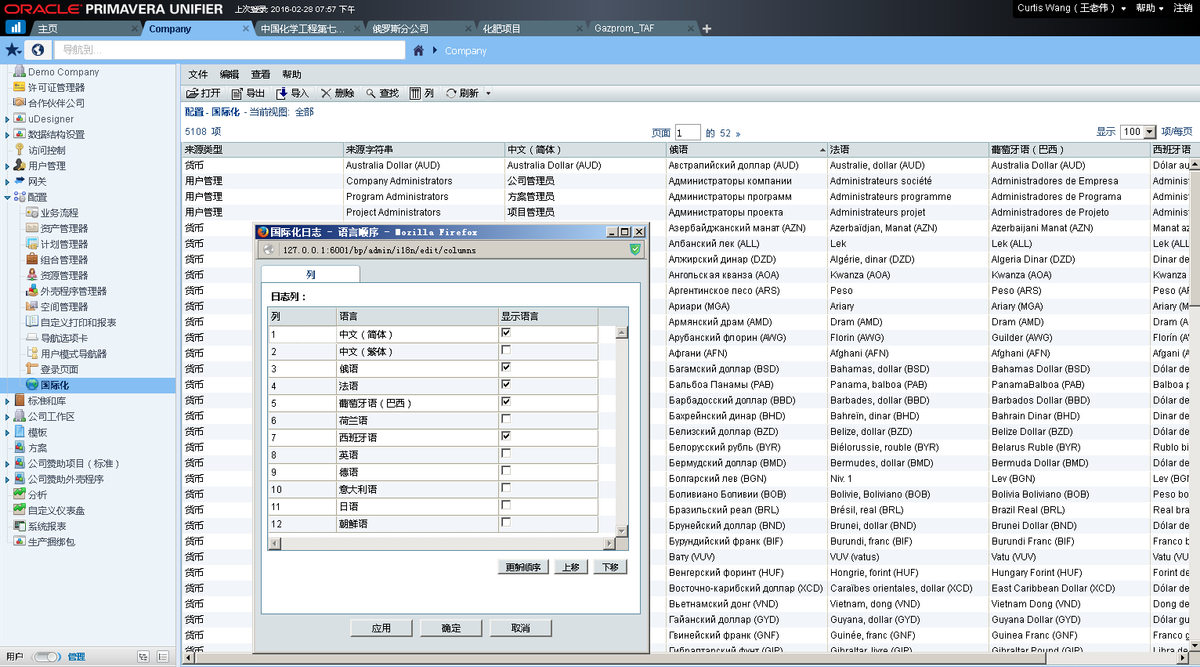Click the home icon in breadcrumb
The image size is (1200, 667).
coord(419,50)
